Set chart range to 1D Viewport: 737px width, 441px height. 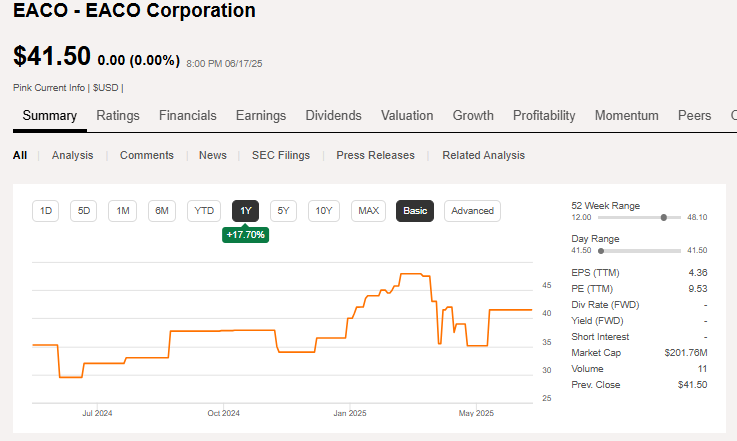[46, 211]
